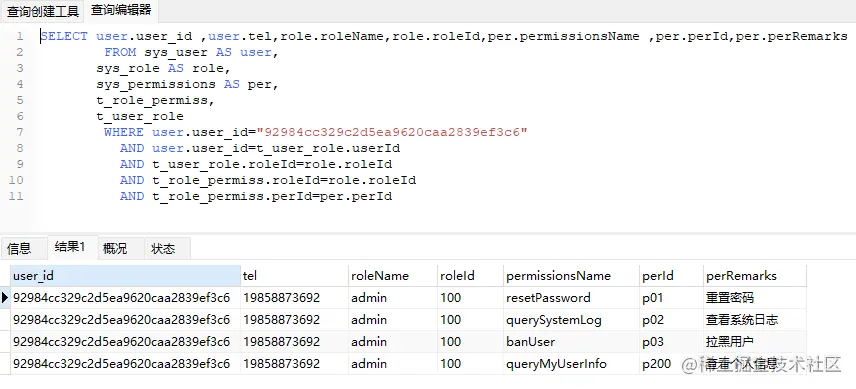
Task: Click the user_id column header
Action: pyautogui.click(x=126, y=276)
